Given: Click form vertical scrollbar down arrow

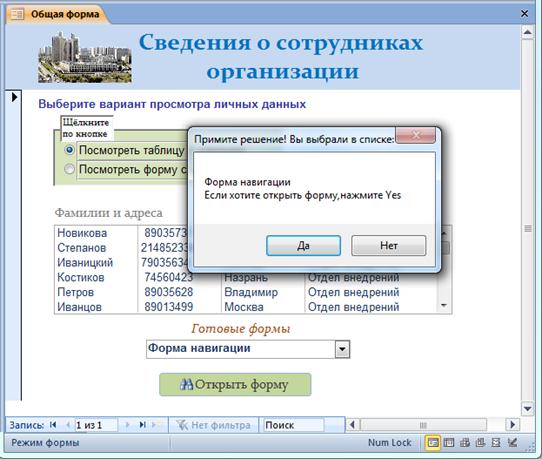Looking at the screenshot, I should [x=527, y=409].
